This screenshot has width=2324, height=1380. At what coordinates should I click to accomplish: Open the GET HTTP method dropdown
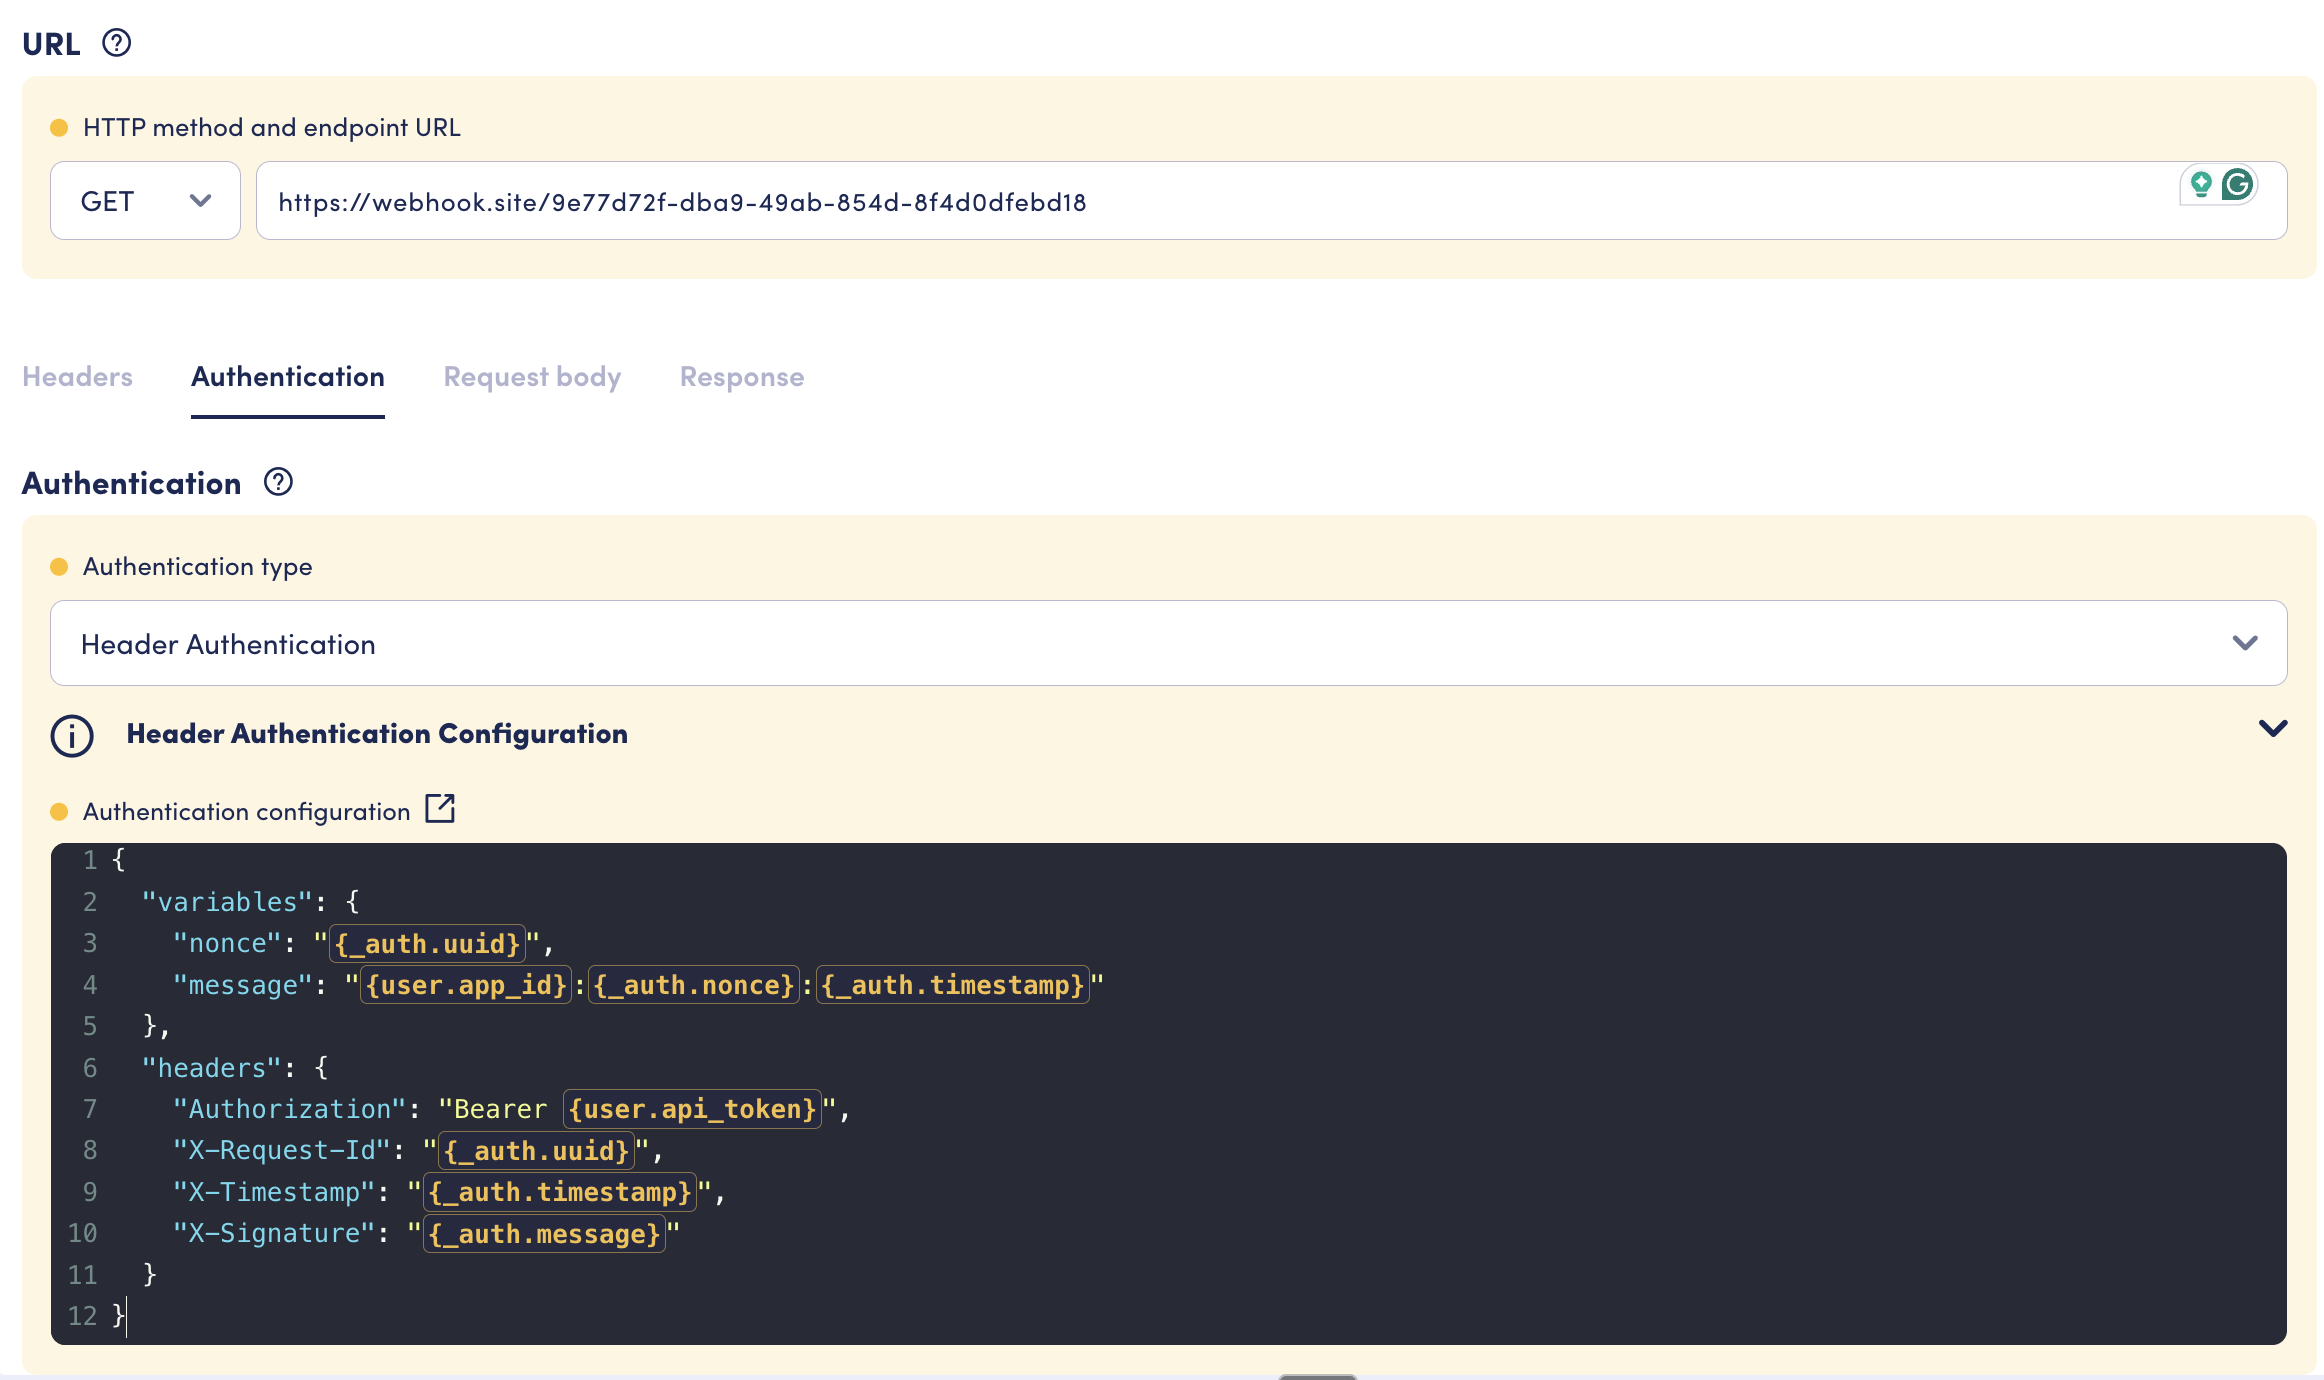tap(145, 201)
